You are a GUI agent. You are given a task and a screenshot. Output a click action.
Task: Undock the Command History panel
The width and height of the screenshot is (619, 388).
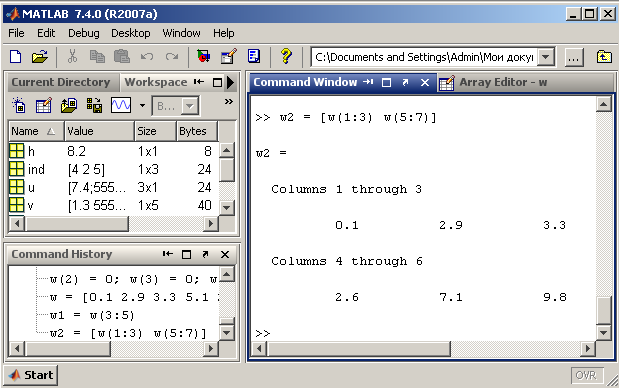pyautogui.click(x=205, y=255)
